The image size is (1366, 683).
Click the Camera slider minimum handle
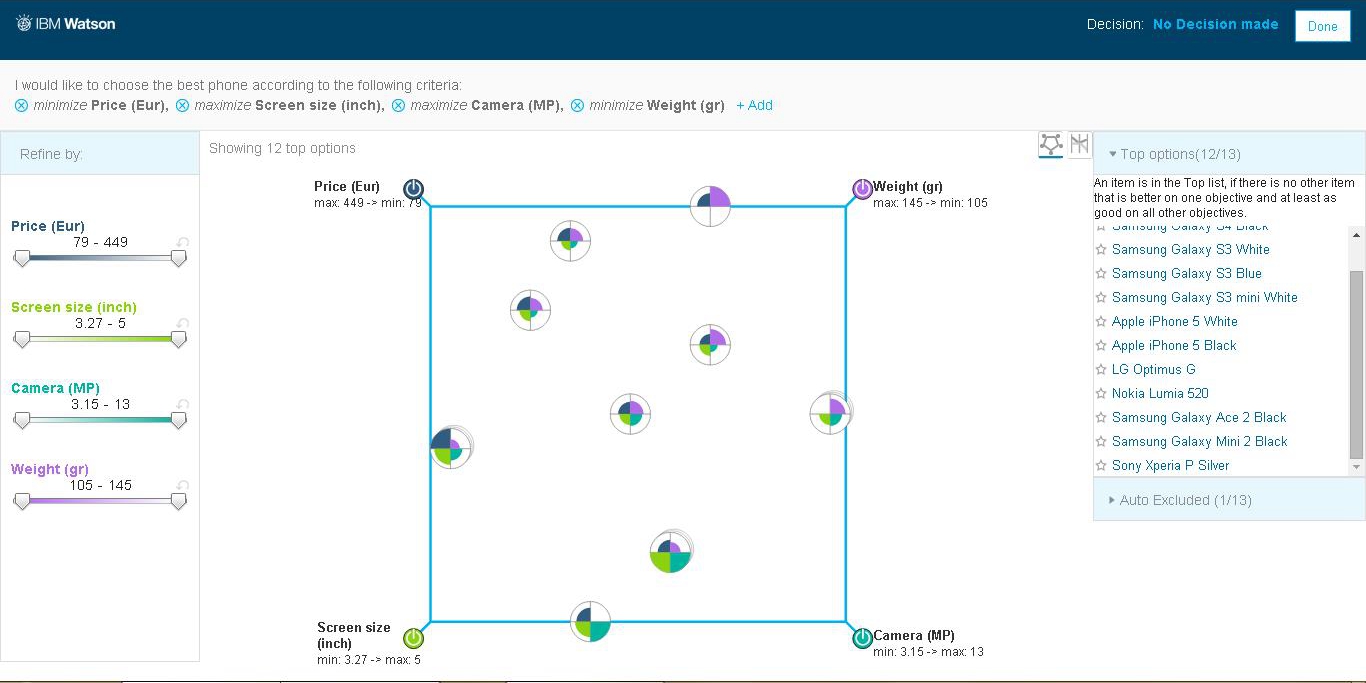pos(21,421)
